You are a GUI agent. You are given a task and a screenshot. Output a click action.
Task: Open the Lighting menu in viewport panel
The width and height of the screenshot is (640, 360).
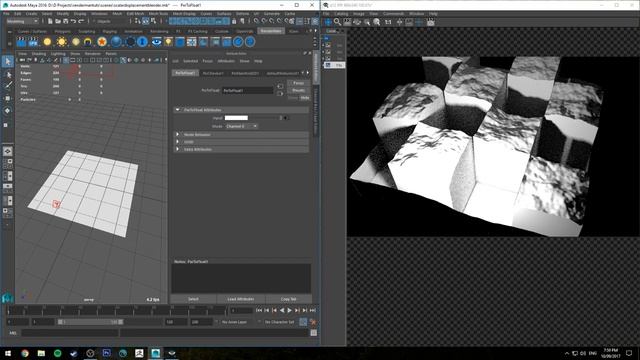coord(58,53)
